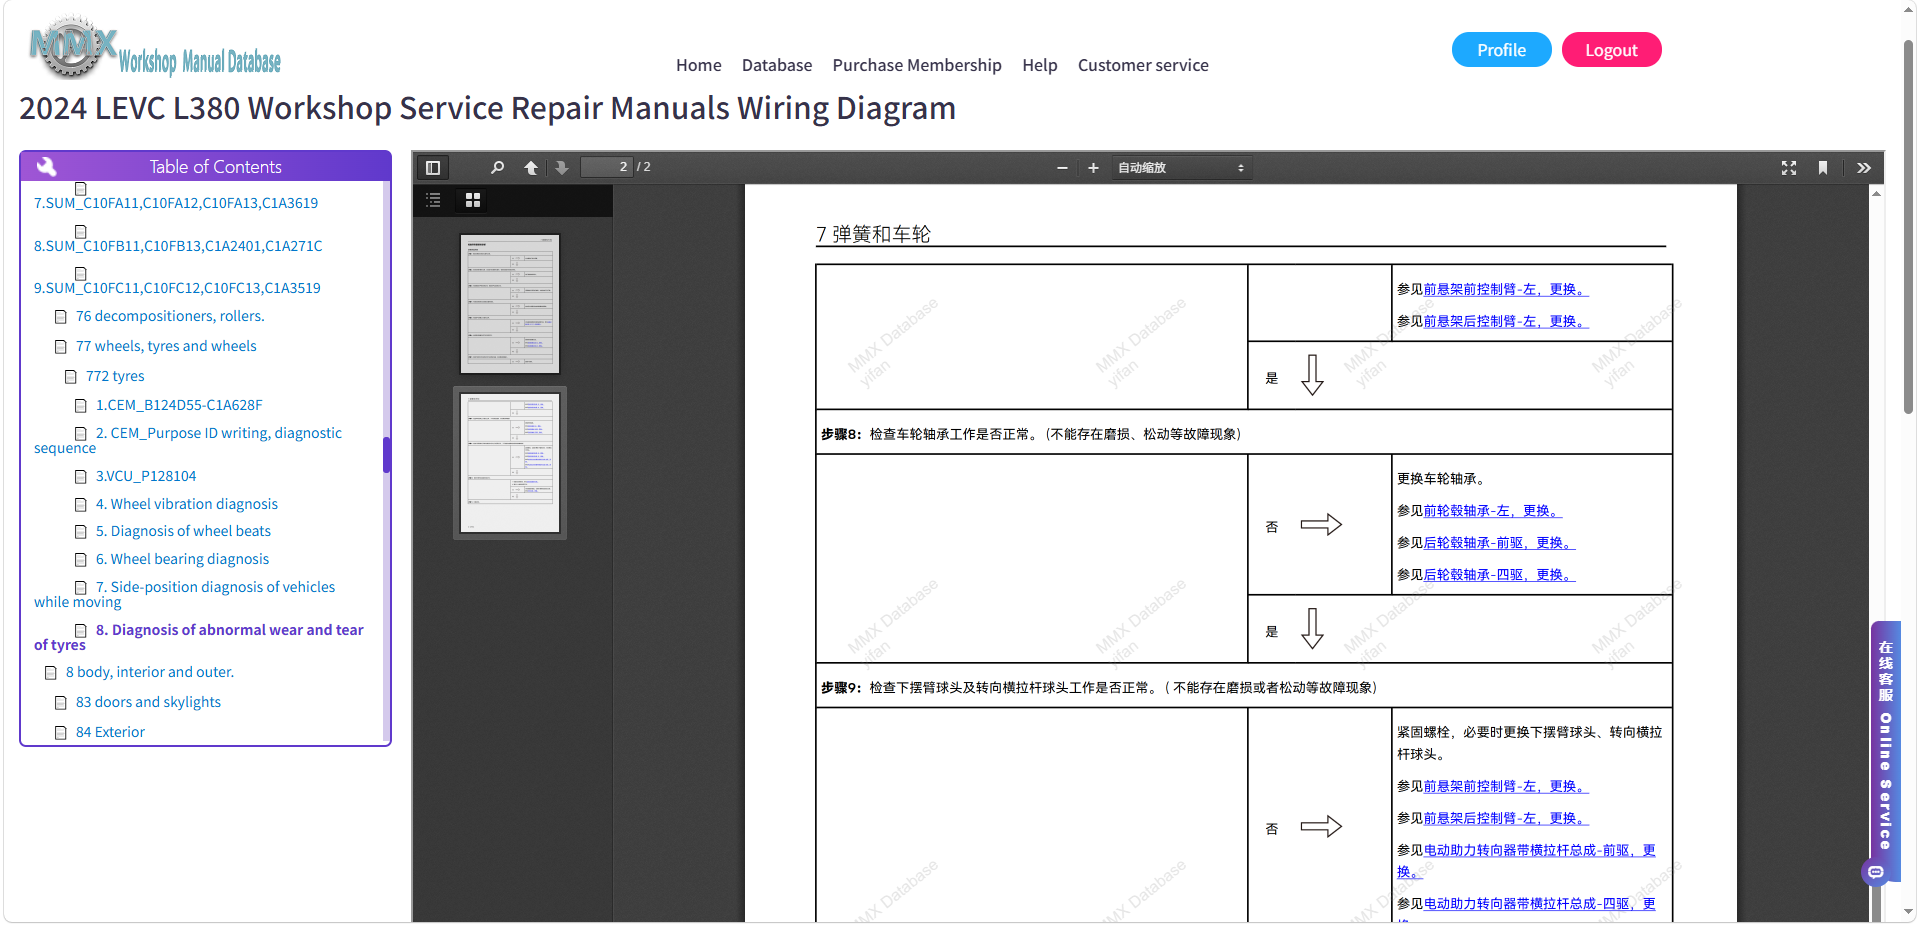Image resolution: width=1920 pixels, height=925 pixels.
Task: Follow the 后轮毂轴承-四驱, 更换 link
Action: click(1499, 575)
